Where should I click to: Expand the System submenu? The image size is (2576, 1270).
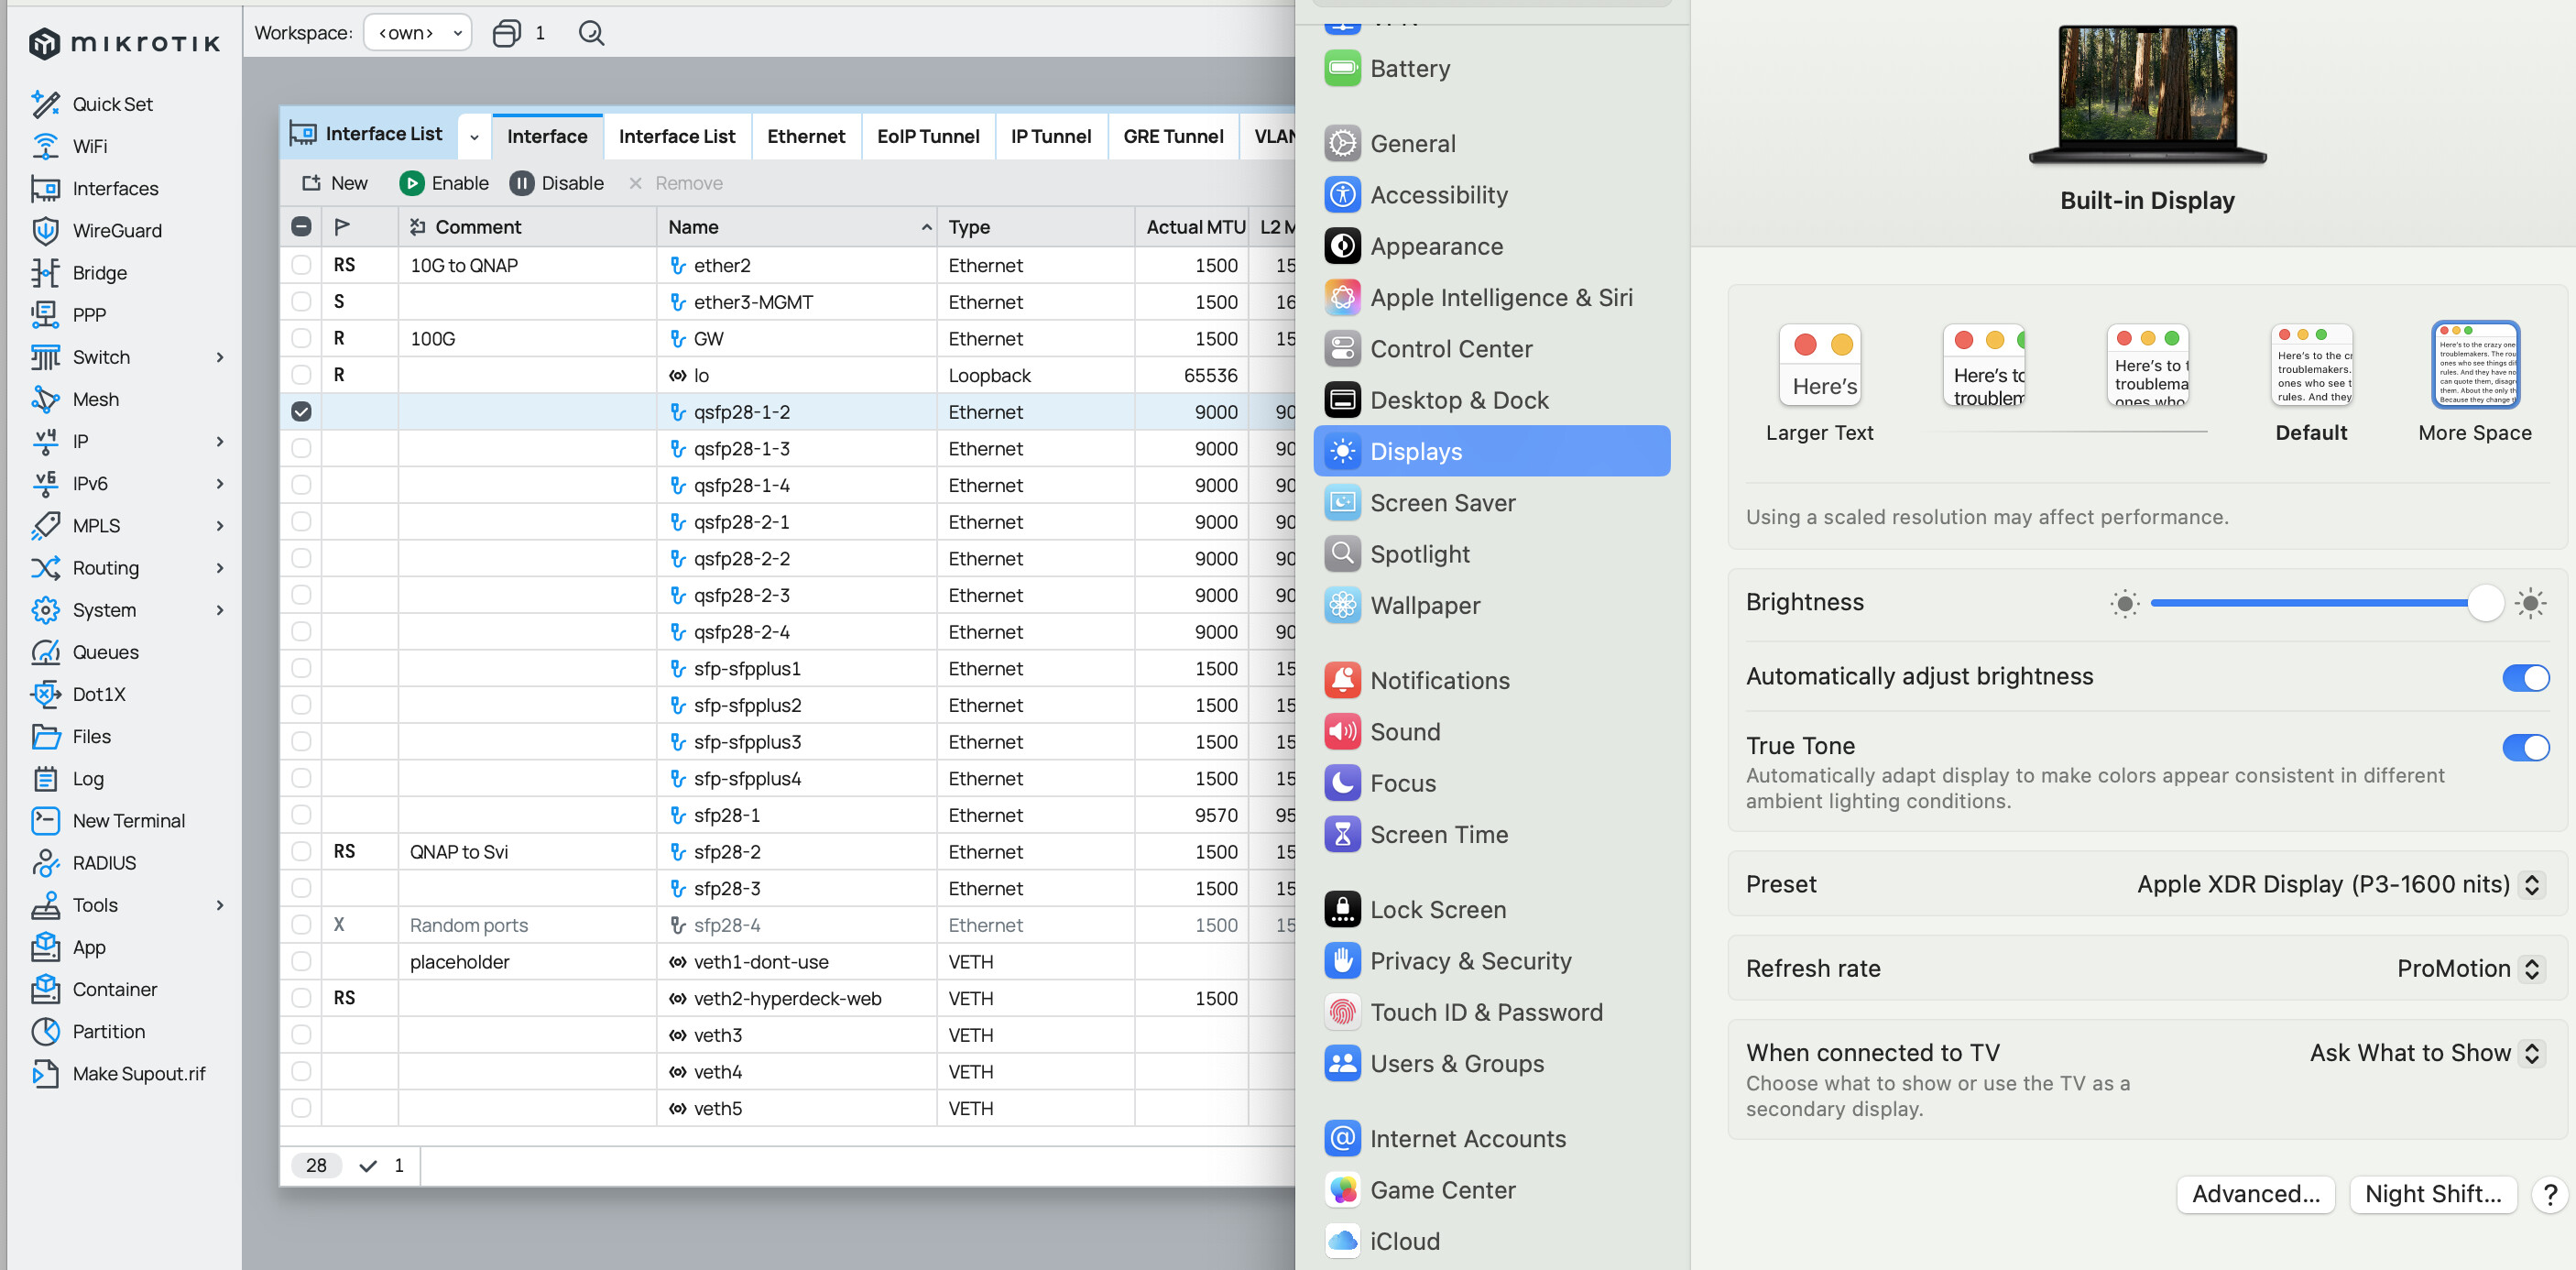coord(220,610)
